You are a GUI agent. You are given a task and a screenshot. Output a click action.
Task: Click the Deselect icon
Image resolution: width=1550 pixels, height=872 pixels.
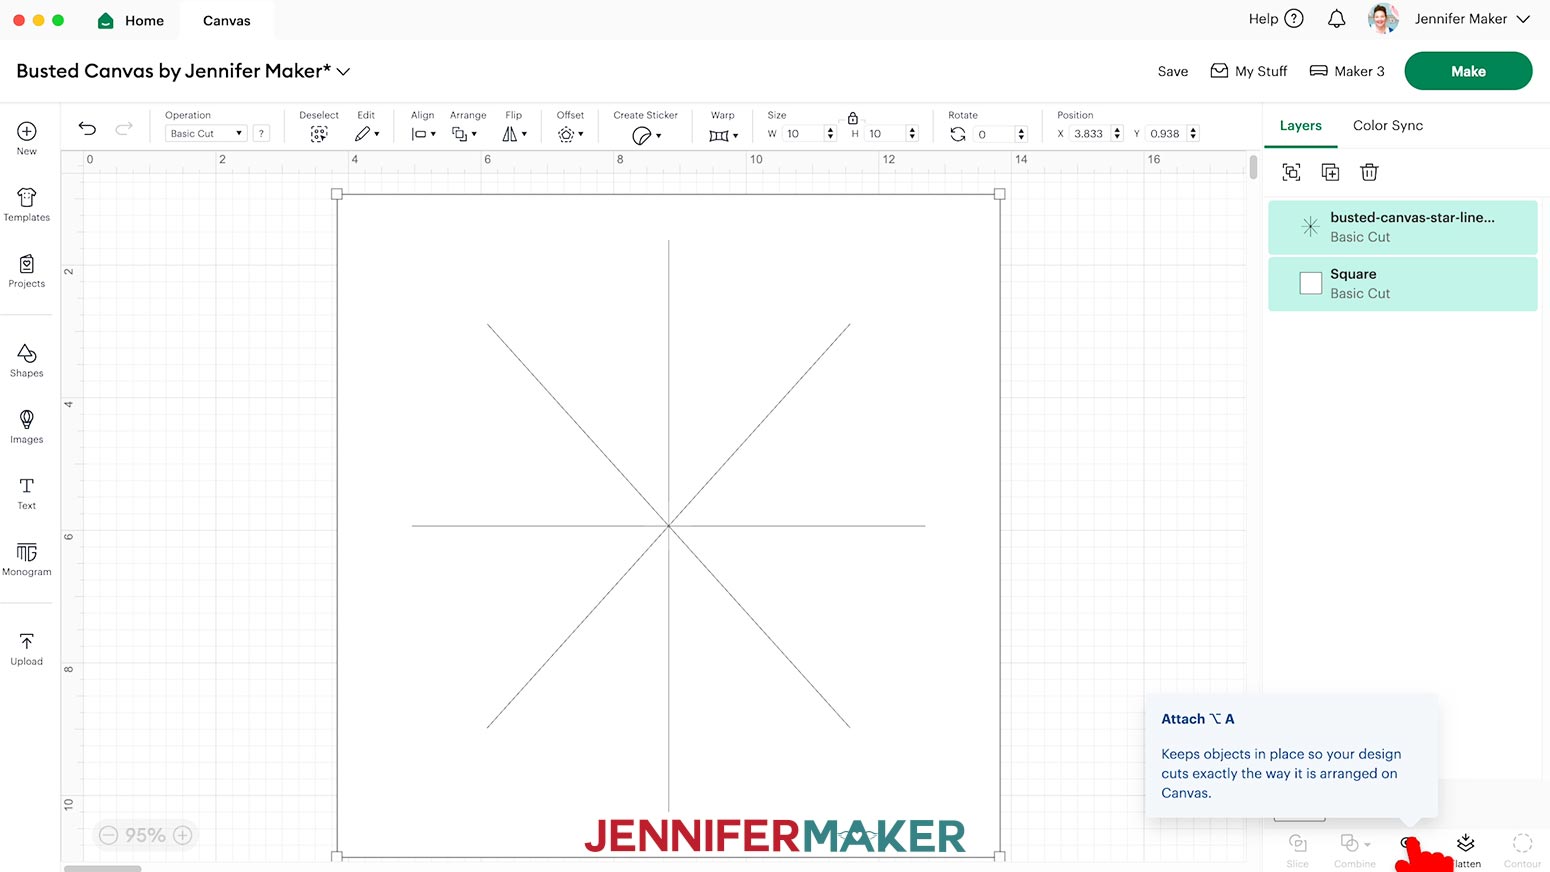[x=319, y=134]
